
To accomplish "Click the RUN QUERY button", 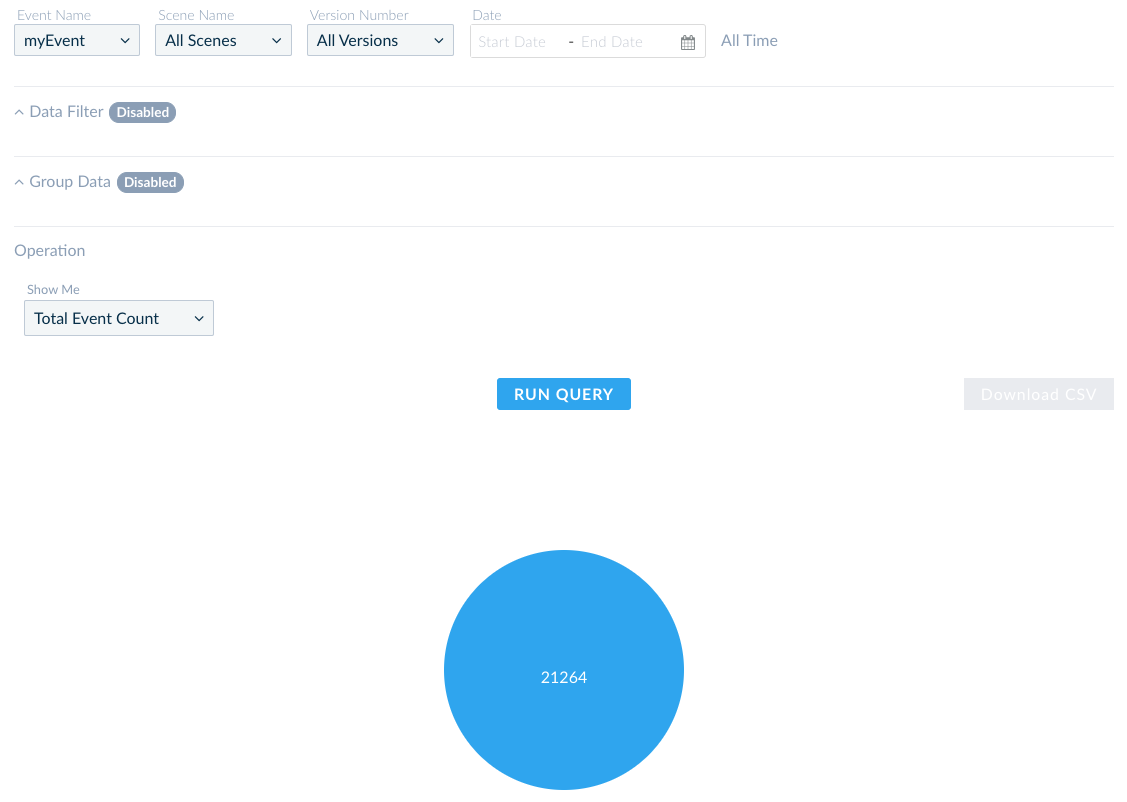I will 563,393.
